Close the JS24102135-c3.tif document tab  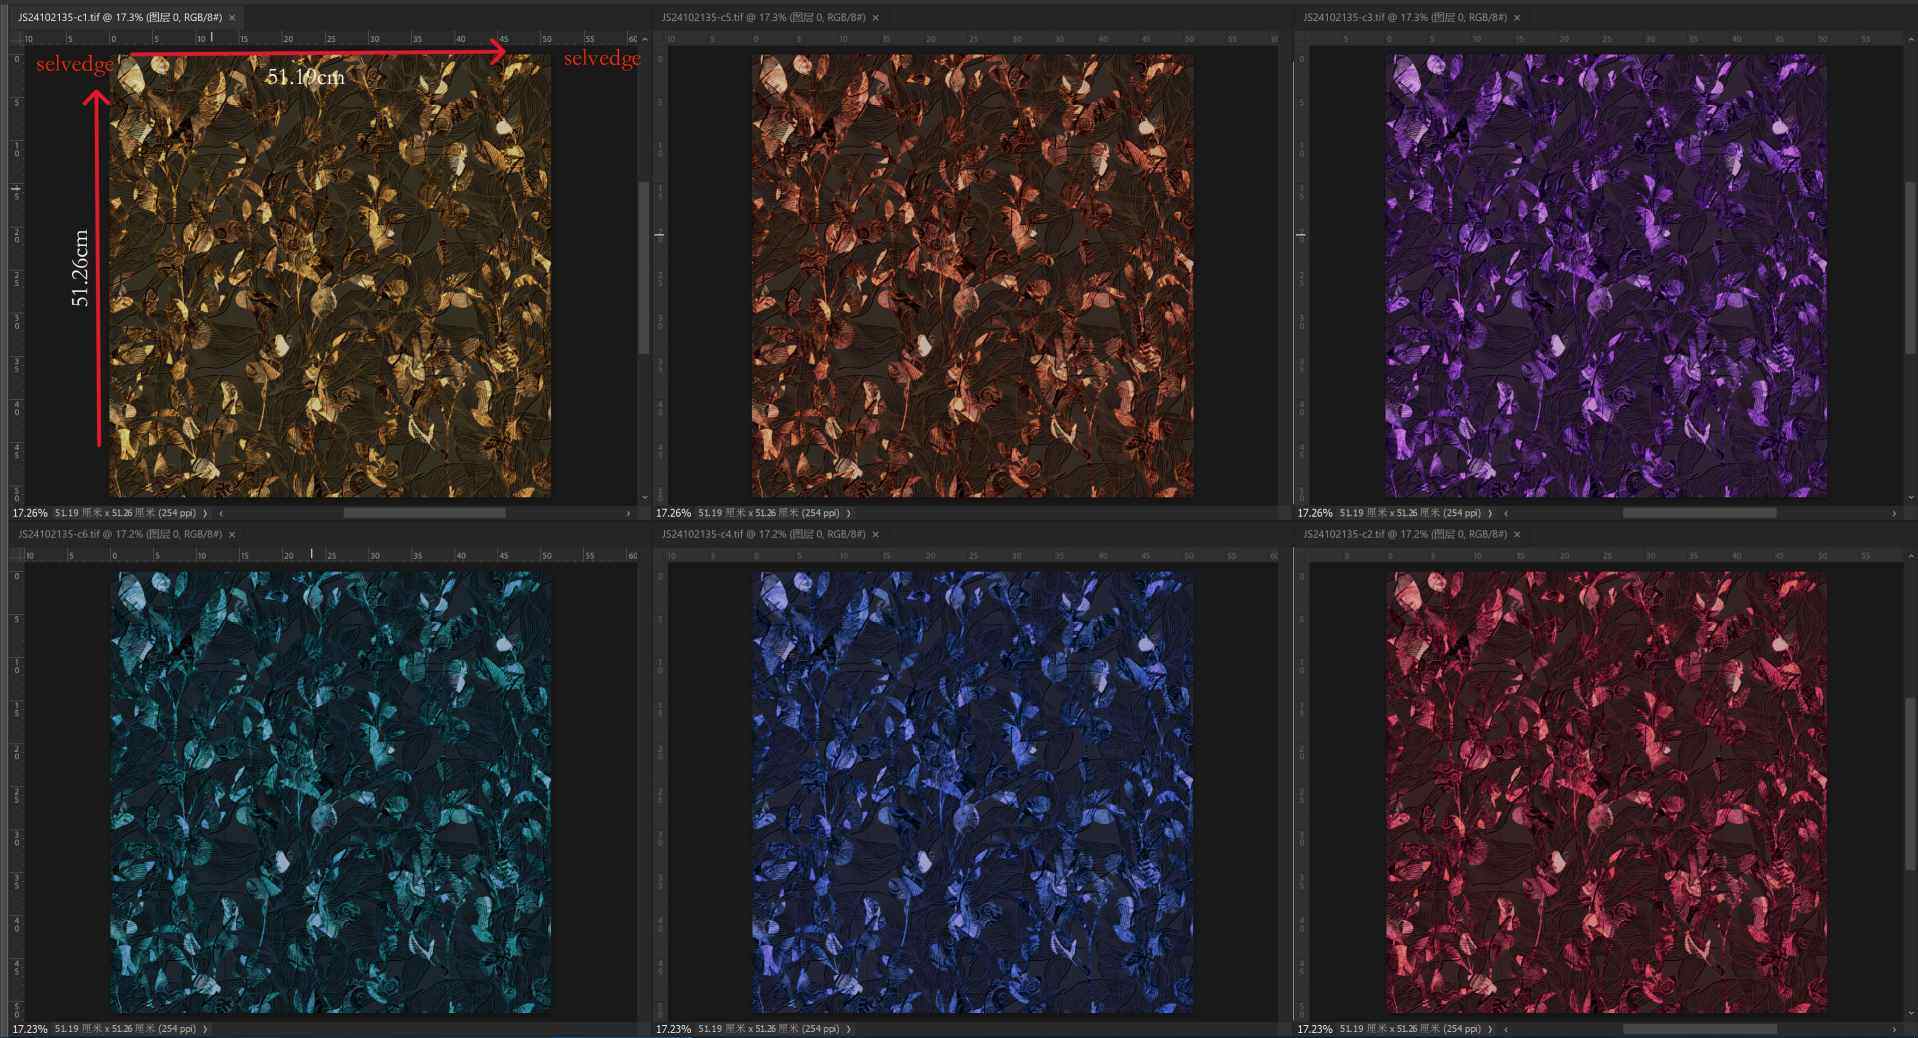tap(1516, 18)
